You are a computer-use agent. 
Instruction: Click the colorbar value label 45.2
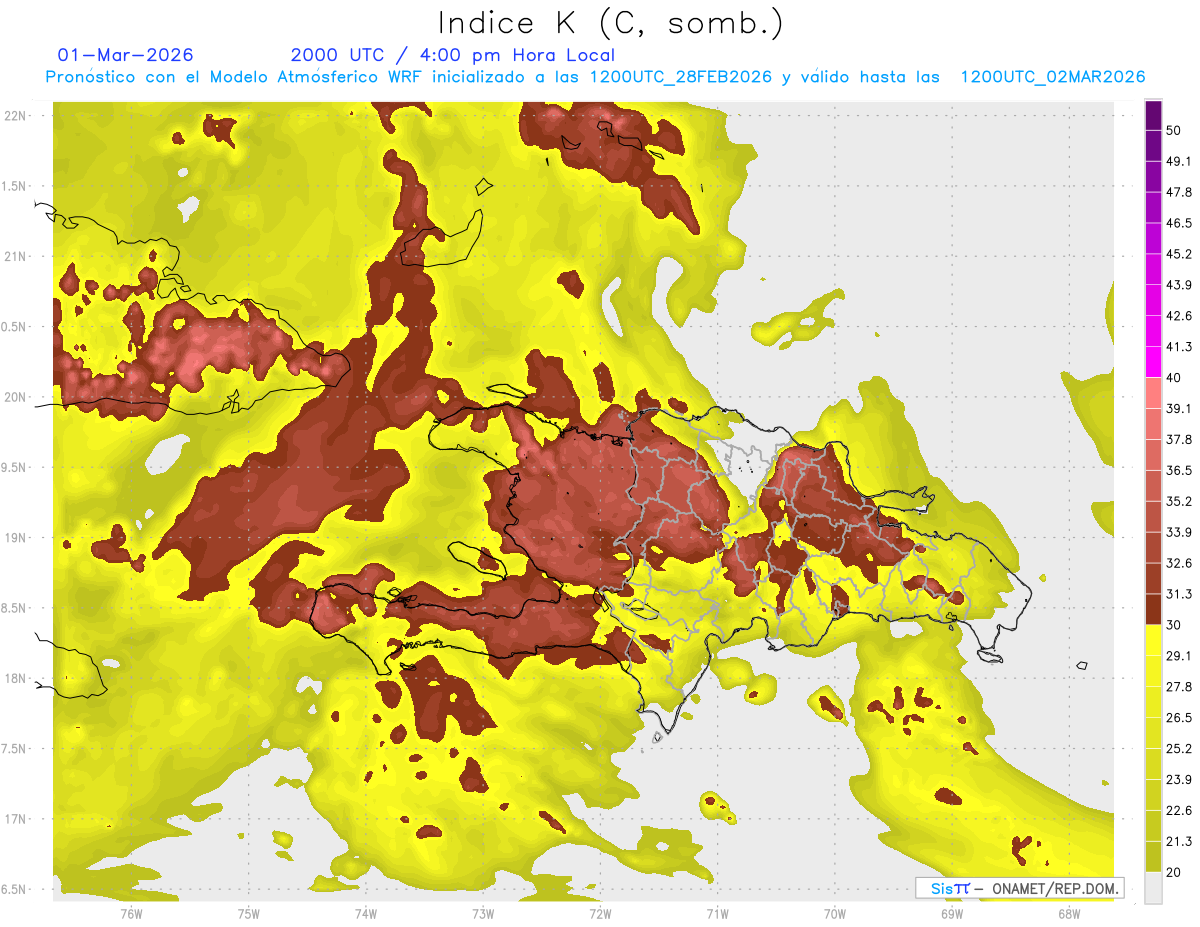[1178, 254]
